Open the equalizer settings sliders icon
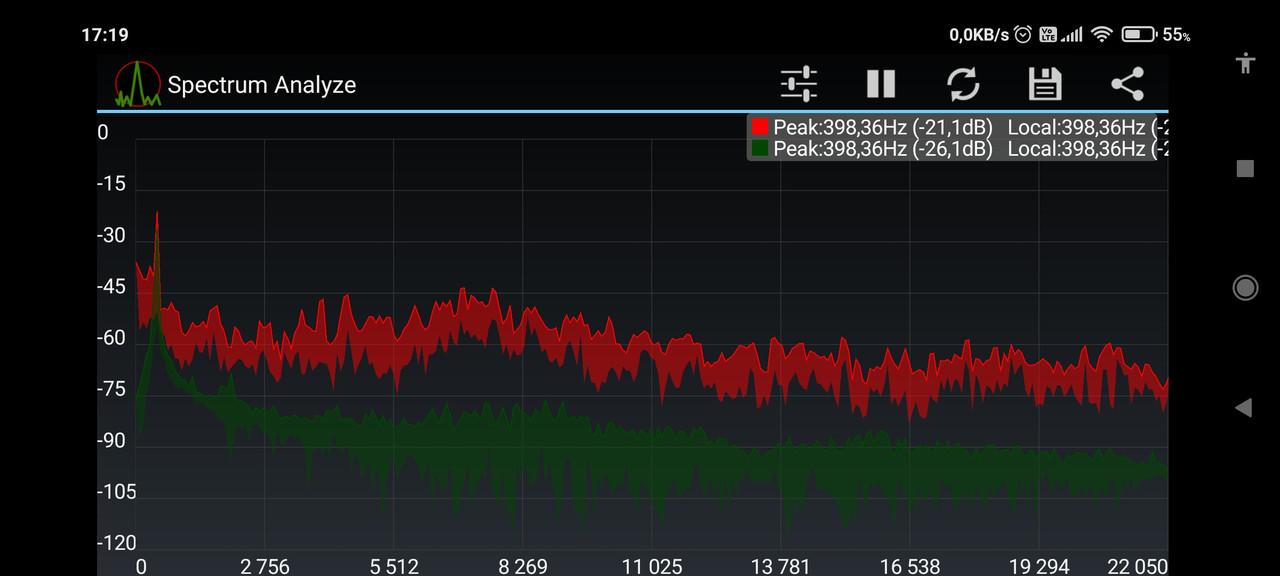 799,83
